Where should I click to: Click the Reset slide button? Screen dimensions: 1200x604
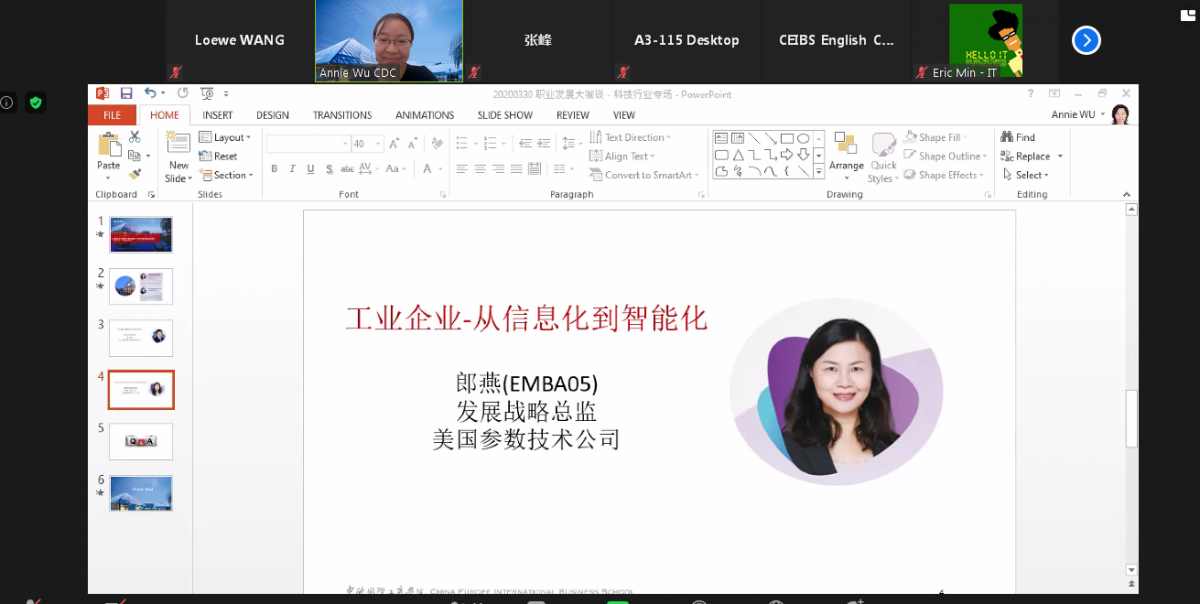click(218, 156)
